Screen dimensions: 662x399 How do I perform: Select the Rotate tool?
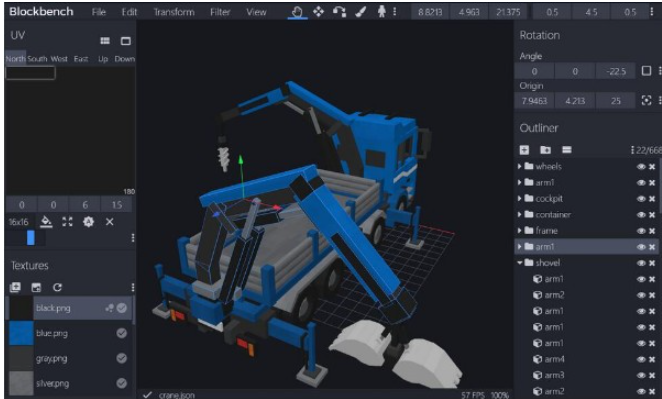pyautogui.click(x=339, y=12)
